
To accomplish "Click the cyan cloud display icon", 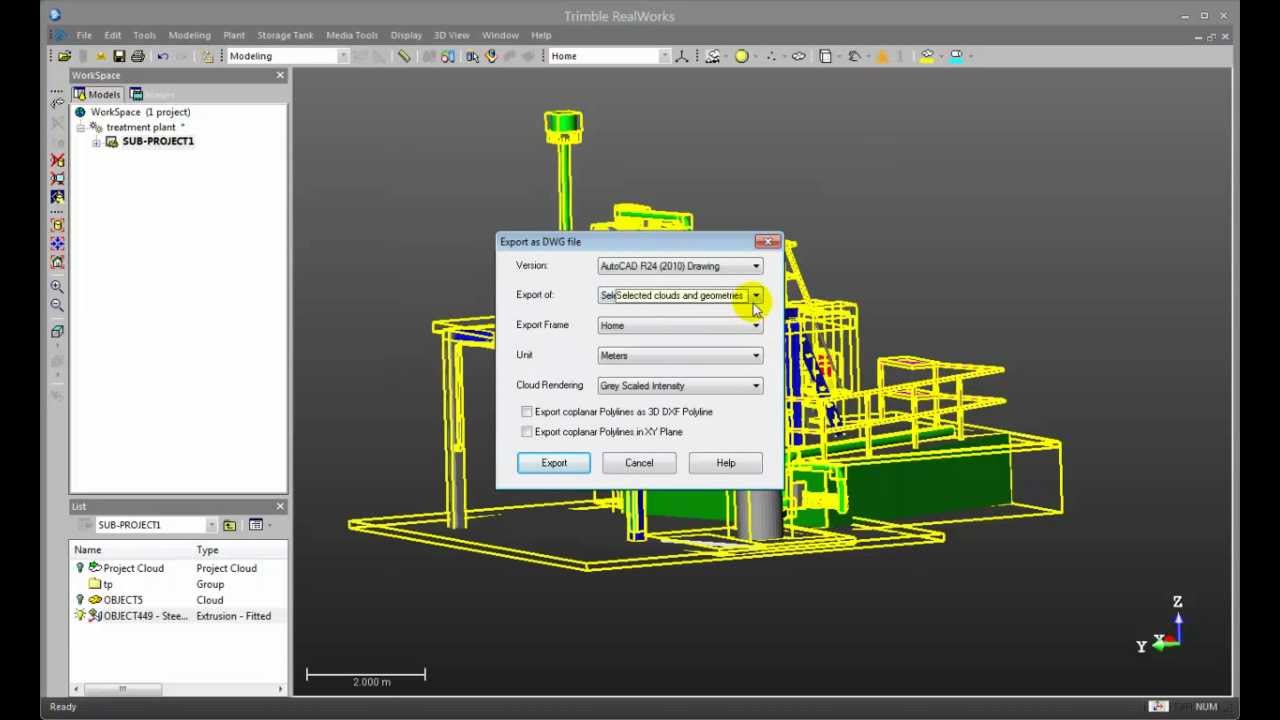I will point(957,56).
